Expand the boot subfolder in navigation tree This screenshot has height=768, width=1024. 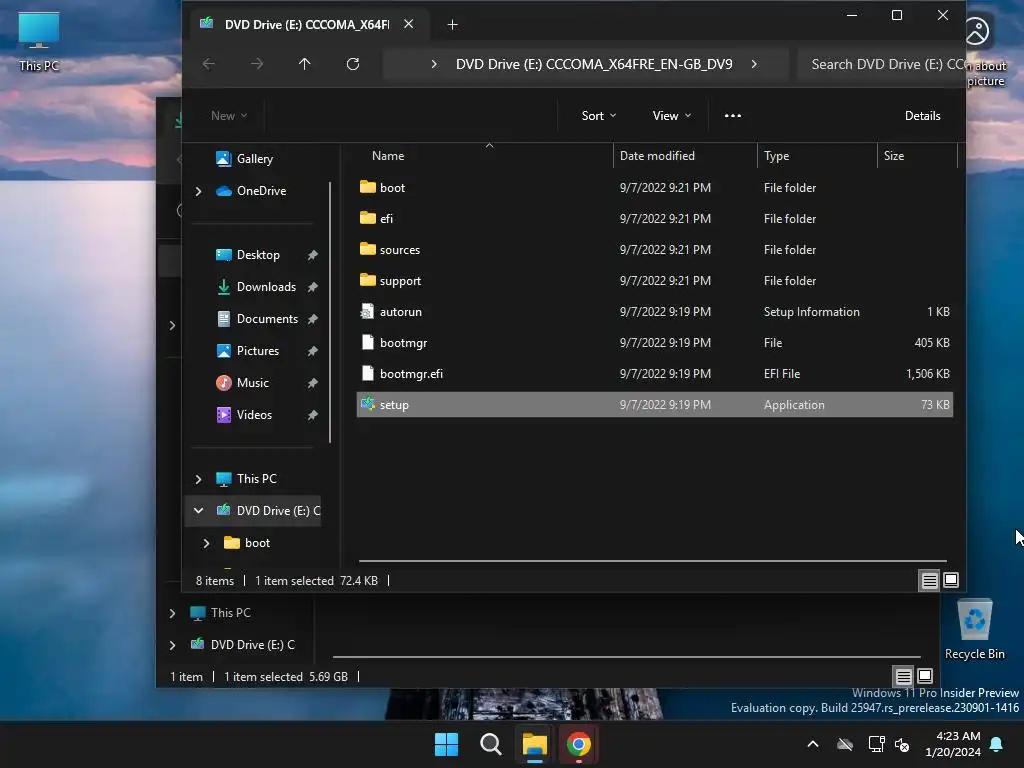tap(206, 543)
